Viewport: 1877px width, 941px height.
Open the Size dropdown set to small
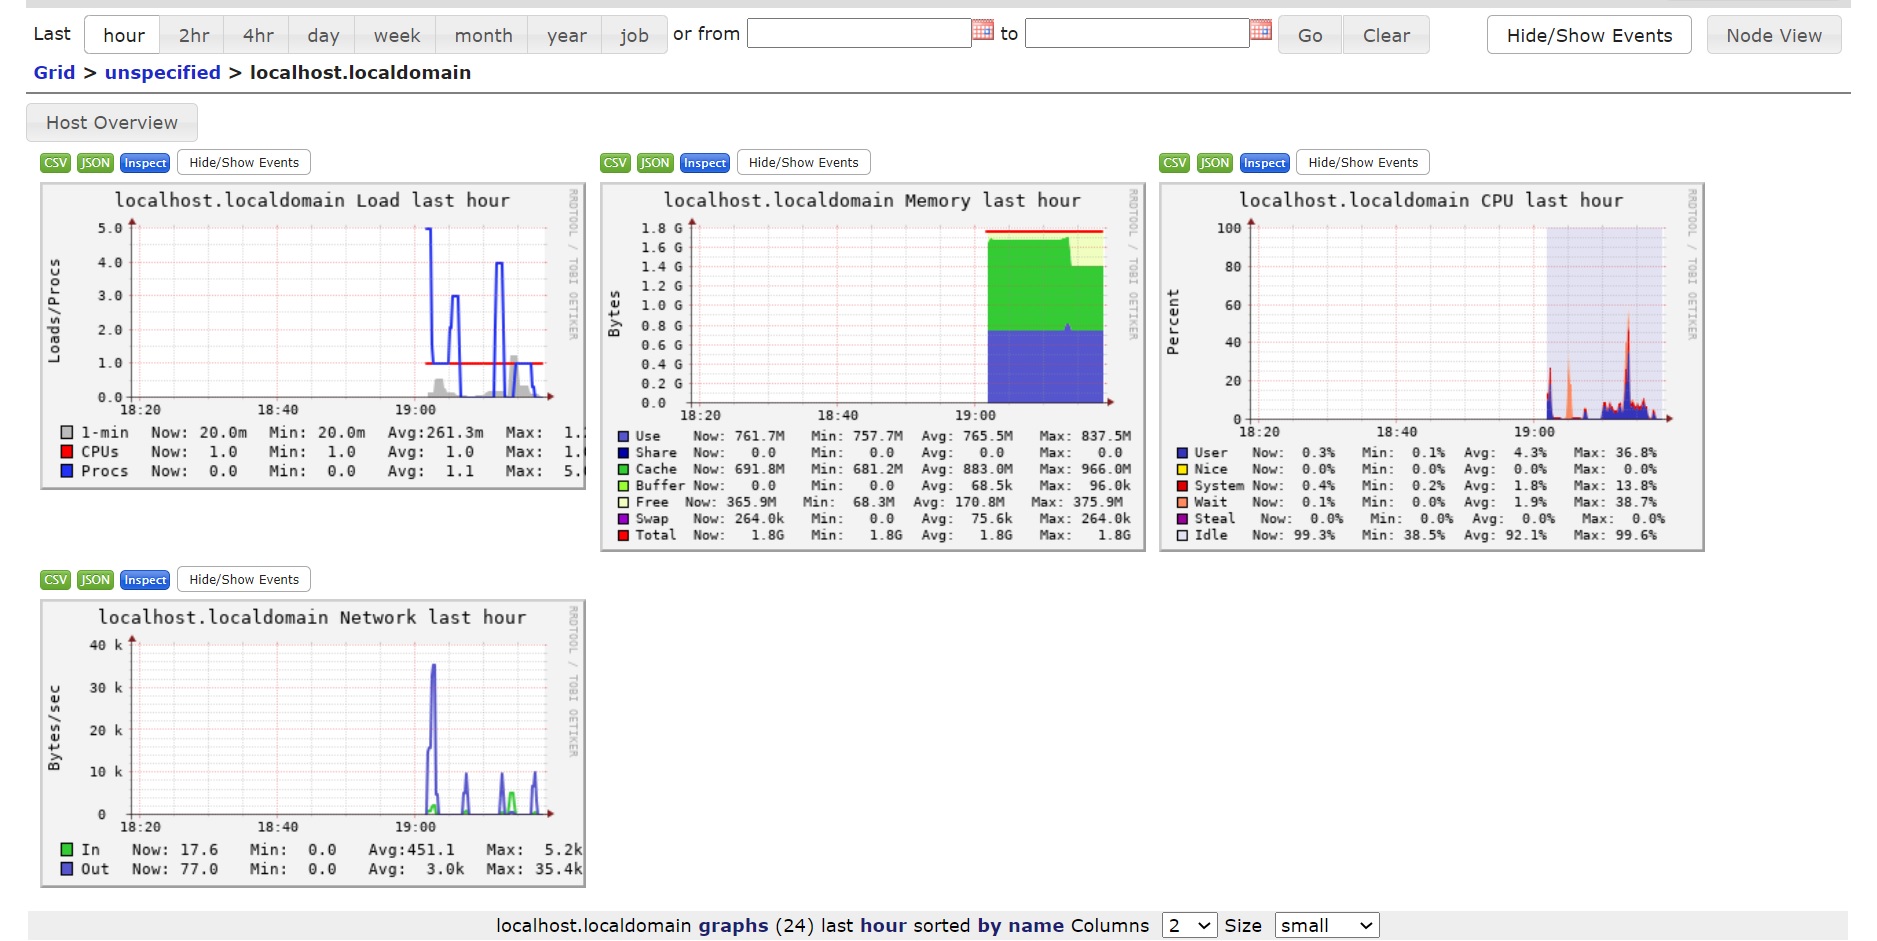pyautogui.click(x=1327, y=926)
